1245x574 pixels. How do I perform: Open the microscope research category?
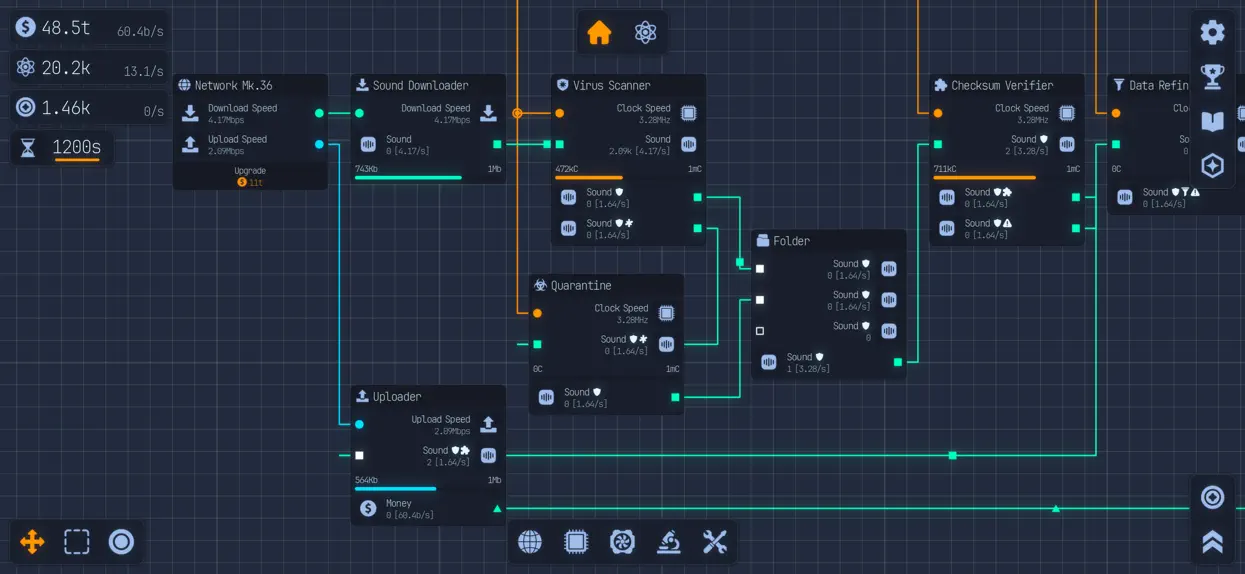click(x=668, y=542)
